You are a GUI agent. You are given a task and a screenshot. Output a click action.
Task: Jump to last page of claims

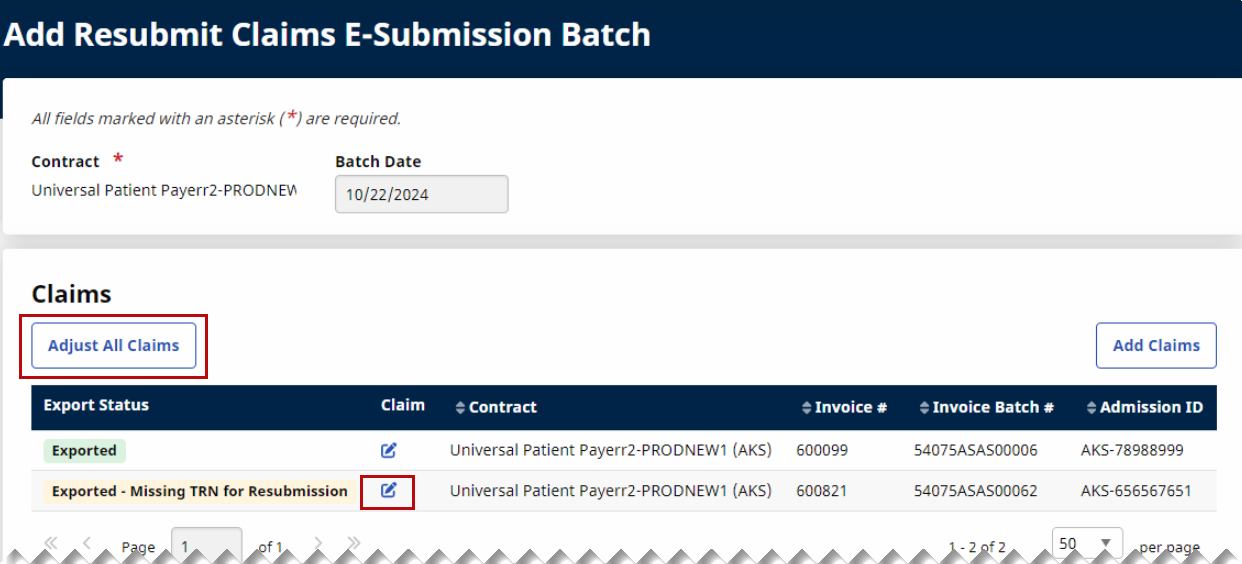353,543
